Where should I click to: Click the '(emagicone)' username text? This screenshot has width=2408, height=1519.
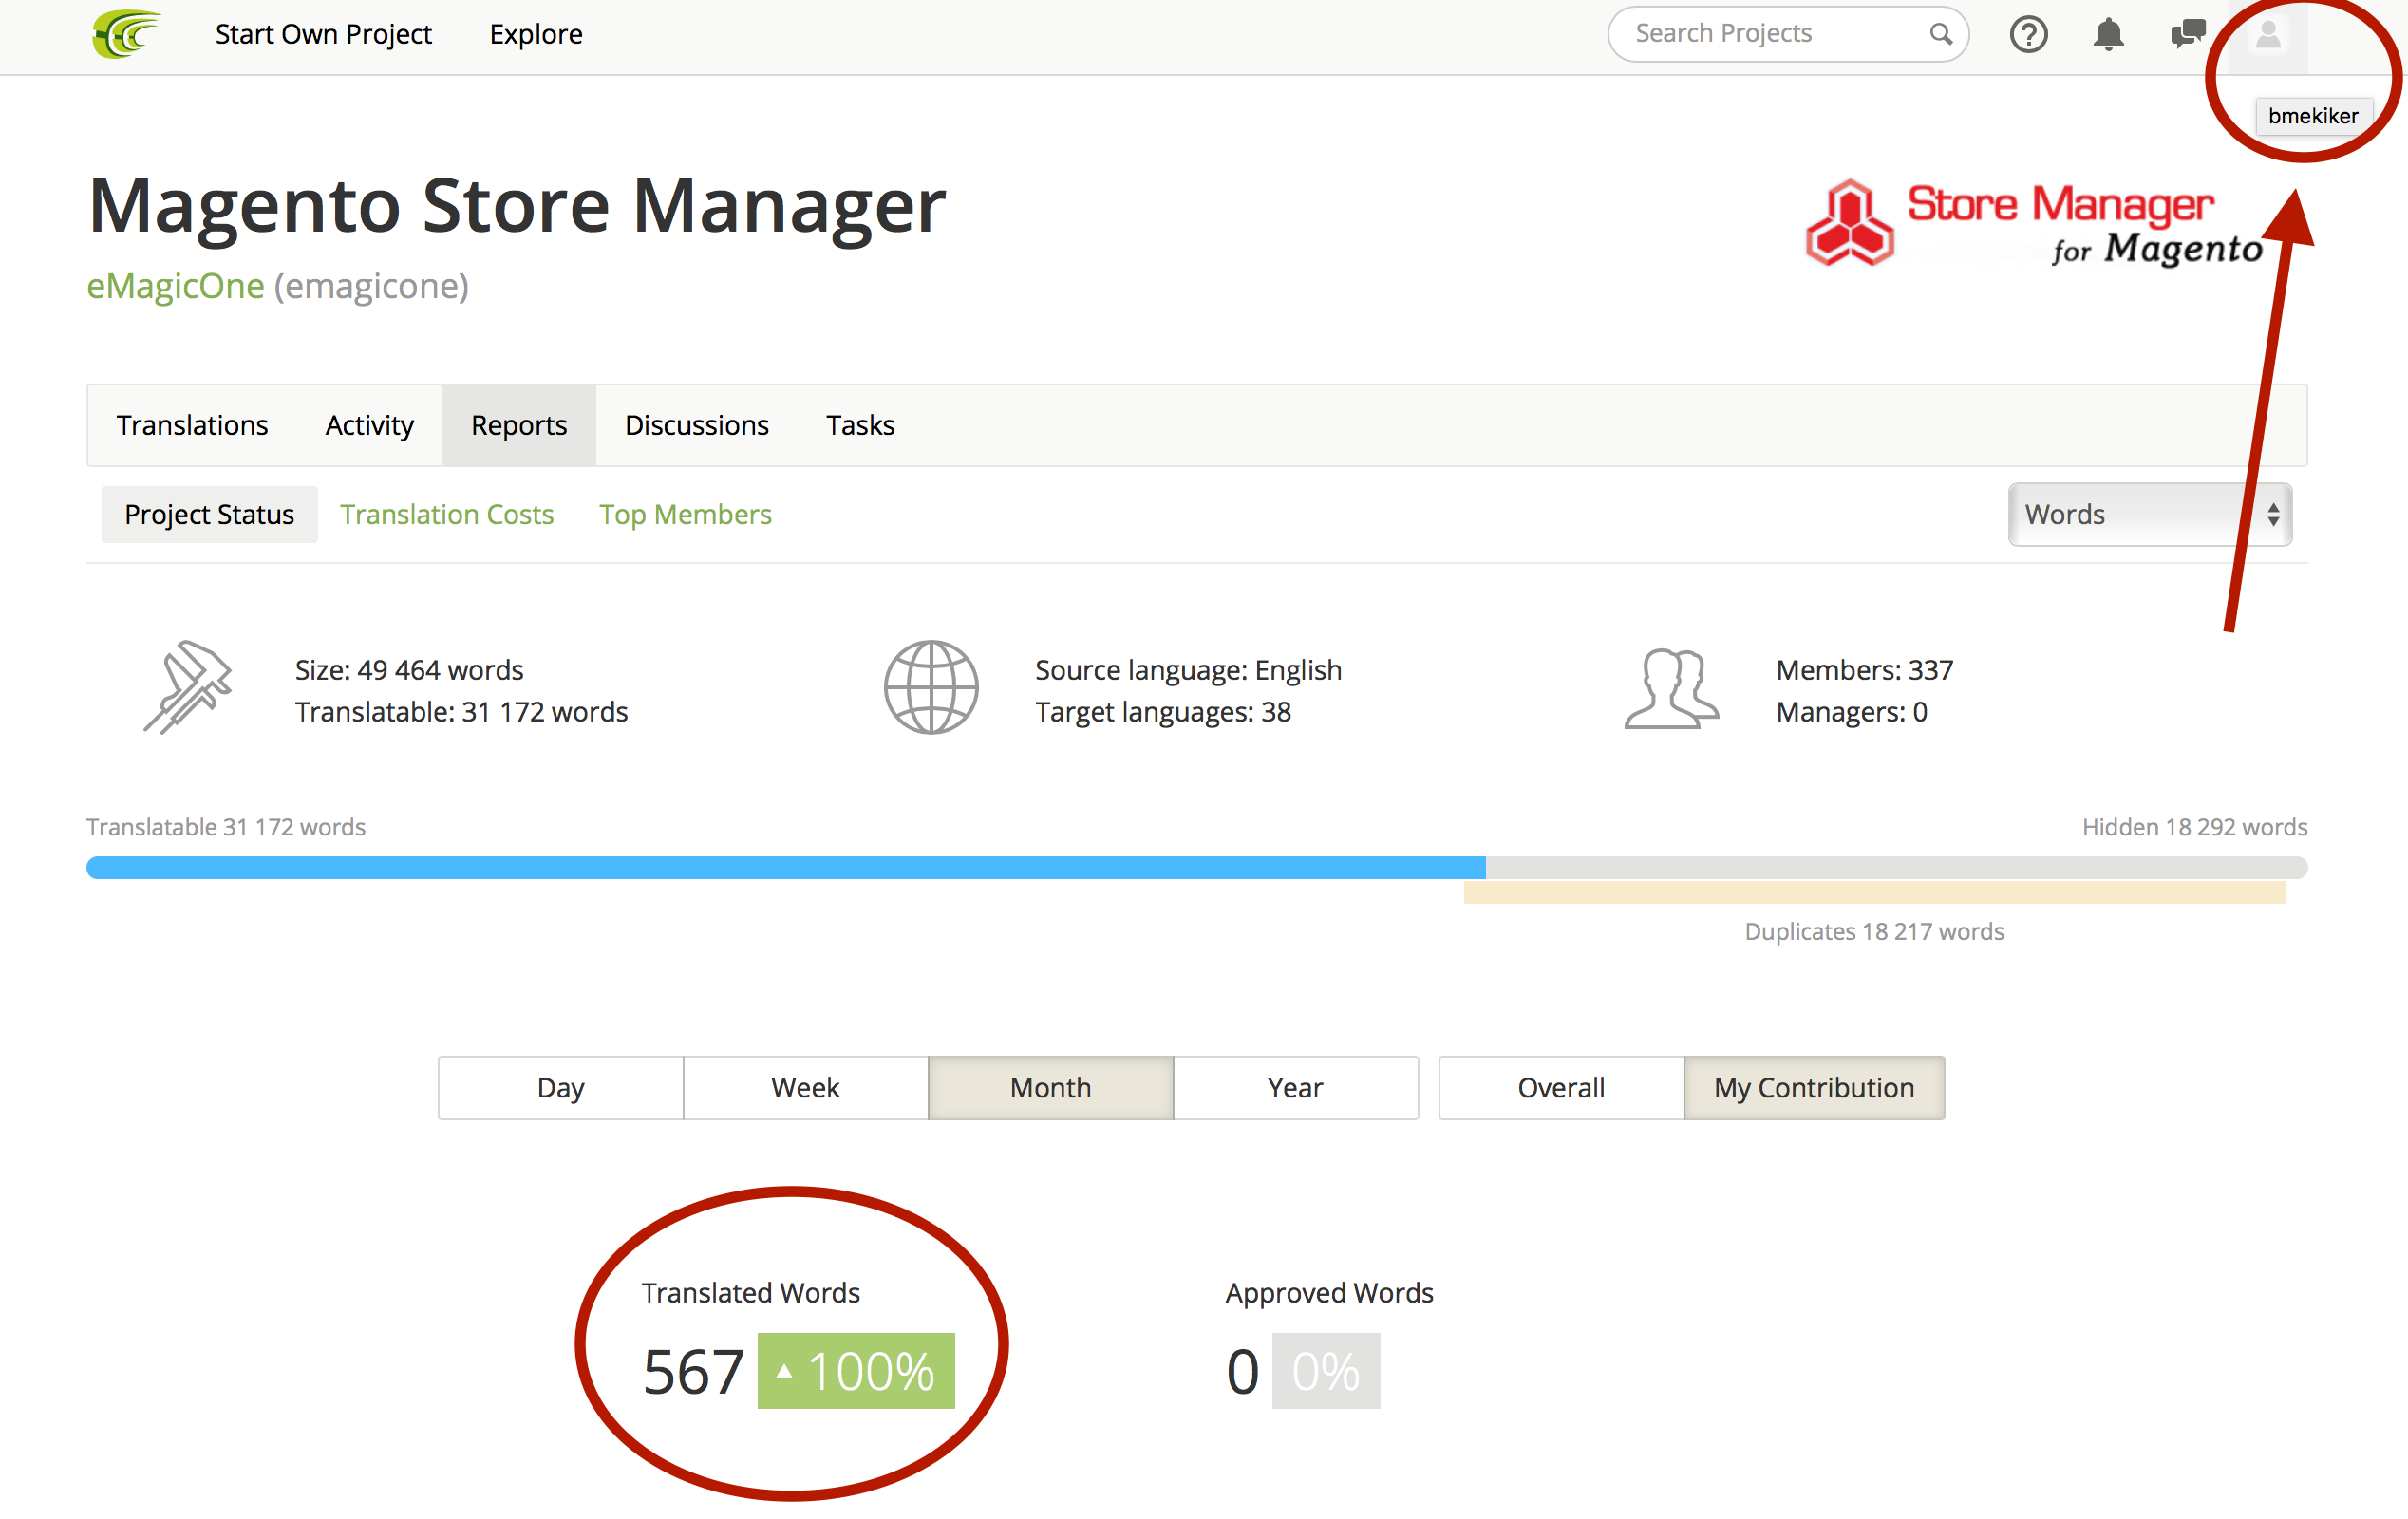pyautogui.click(x=371, y=286)
